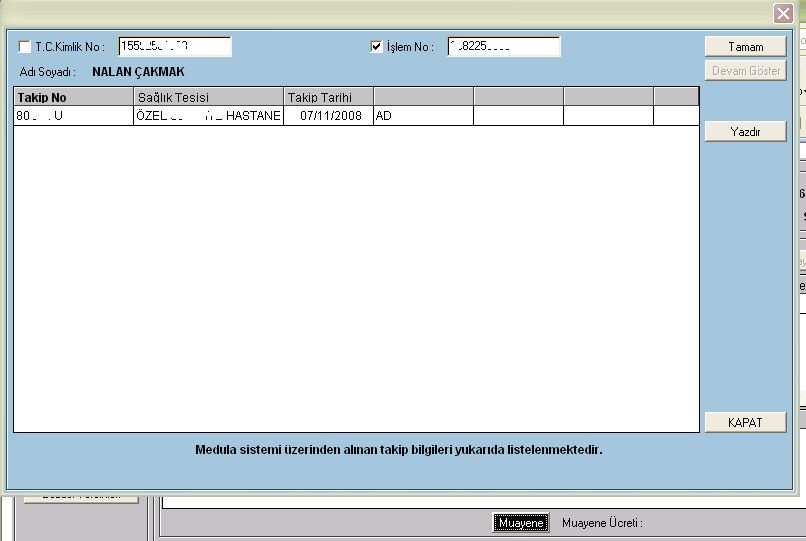Close the dialog with the X button
Viewport: 806px width, 541px height.
(783, 13)
